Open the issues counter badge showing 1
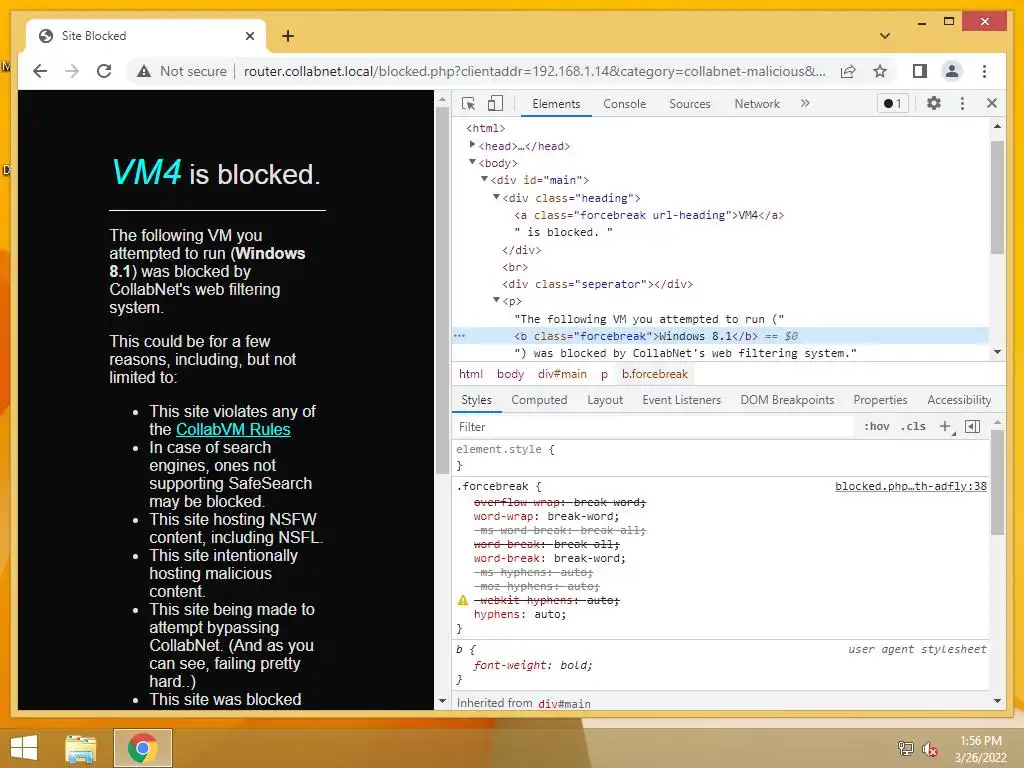Screen dimensions: 1024x768 [893, 103]
